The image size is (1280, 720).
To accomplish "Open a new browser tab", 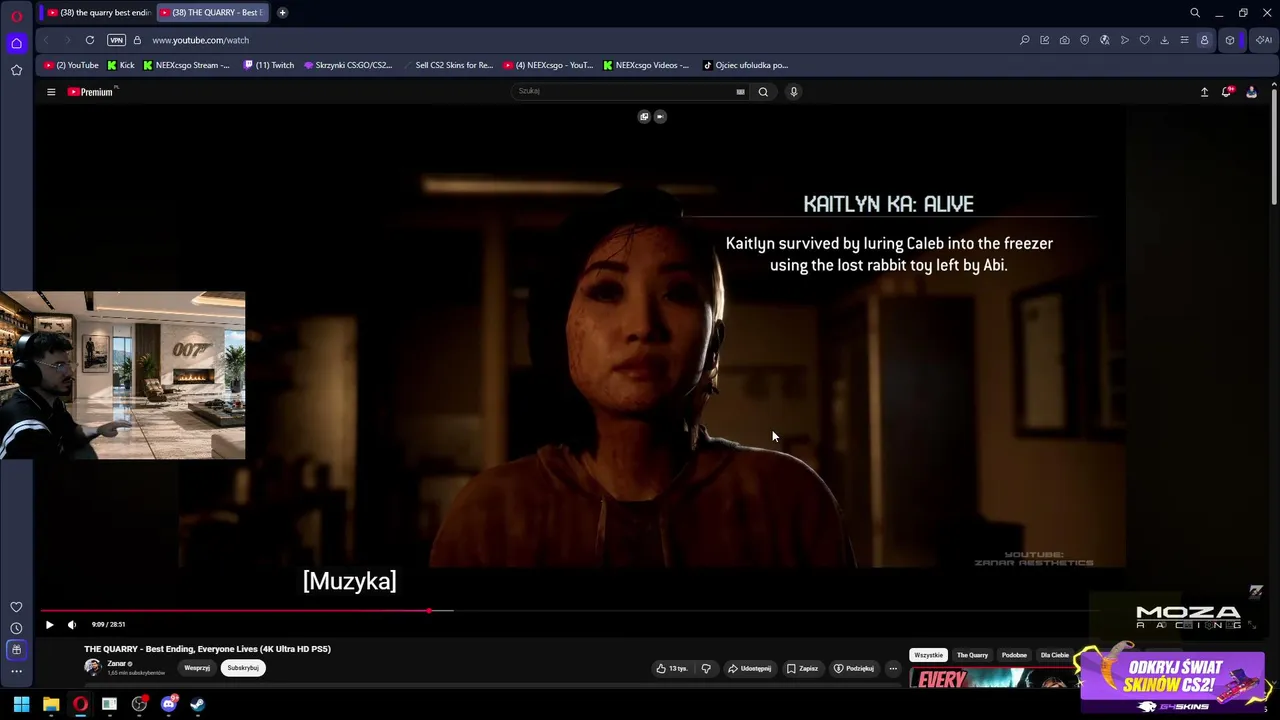I will (x=282, y=12).
